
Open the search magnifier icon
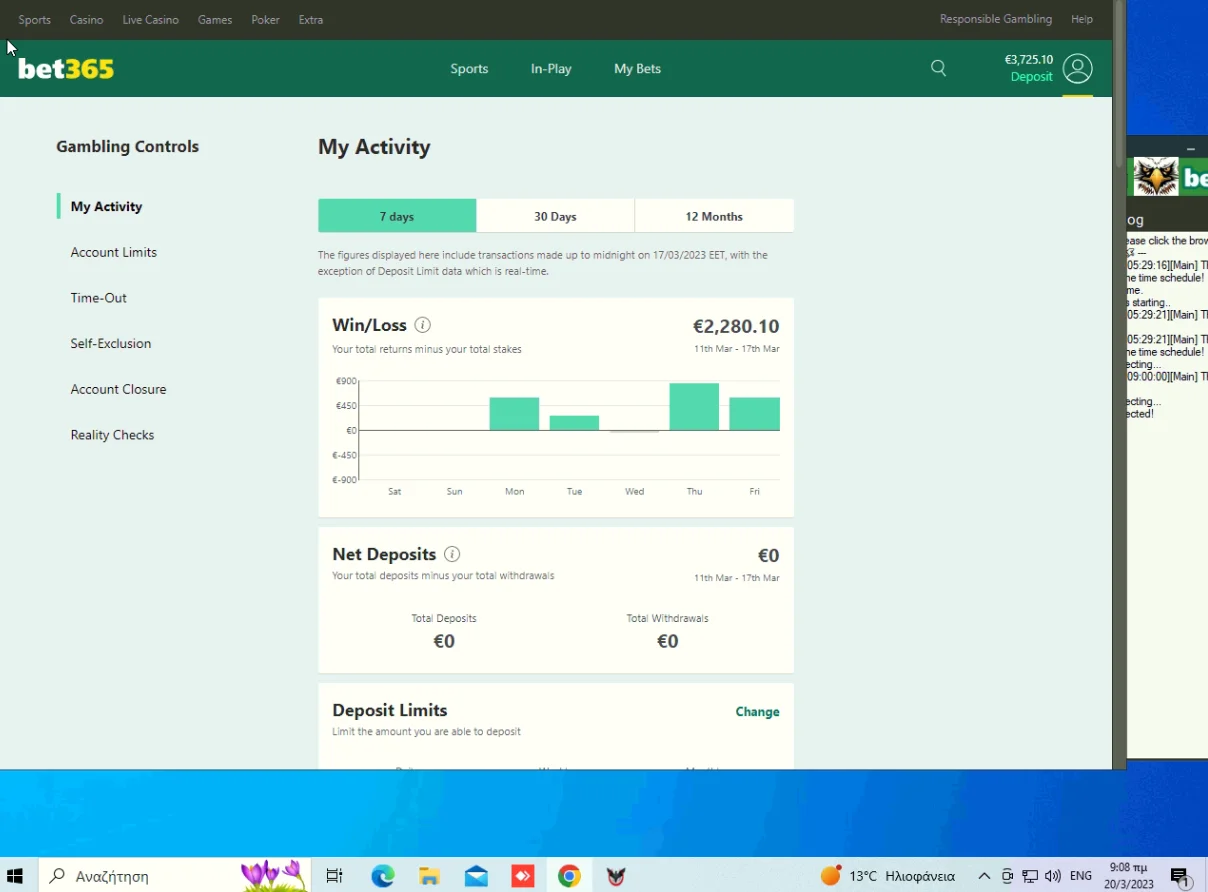click(938, 68)
